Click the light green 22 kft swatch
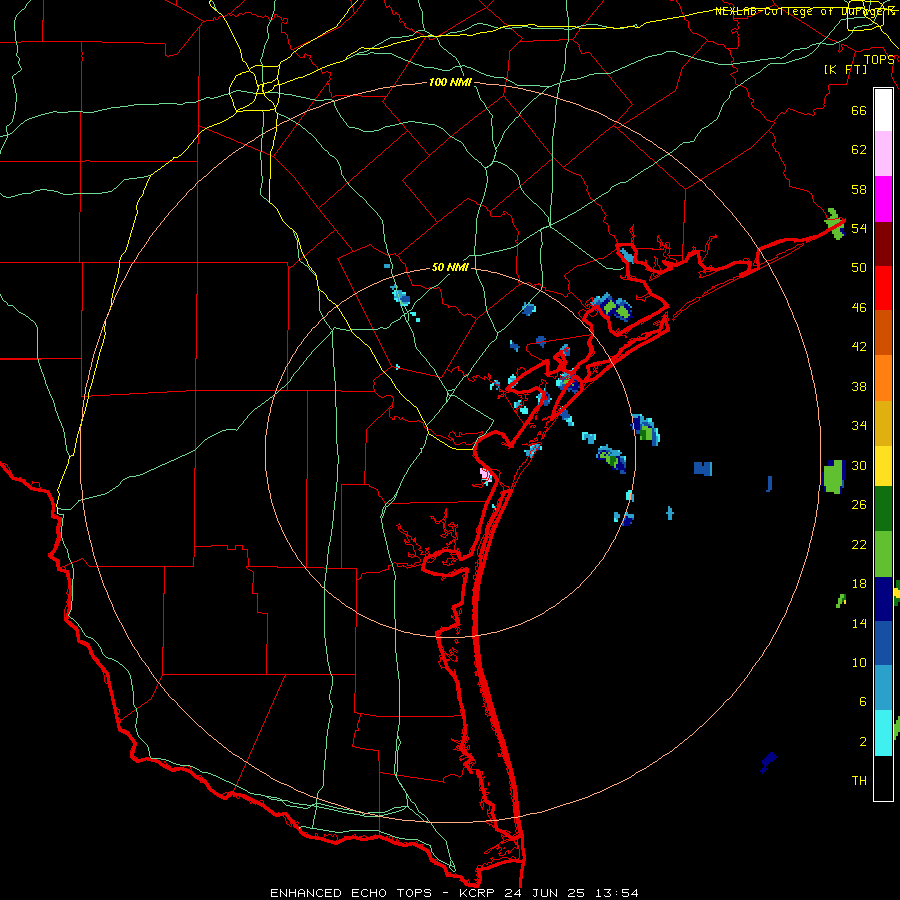The image size is (900, 900). coord(883,554)
